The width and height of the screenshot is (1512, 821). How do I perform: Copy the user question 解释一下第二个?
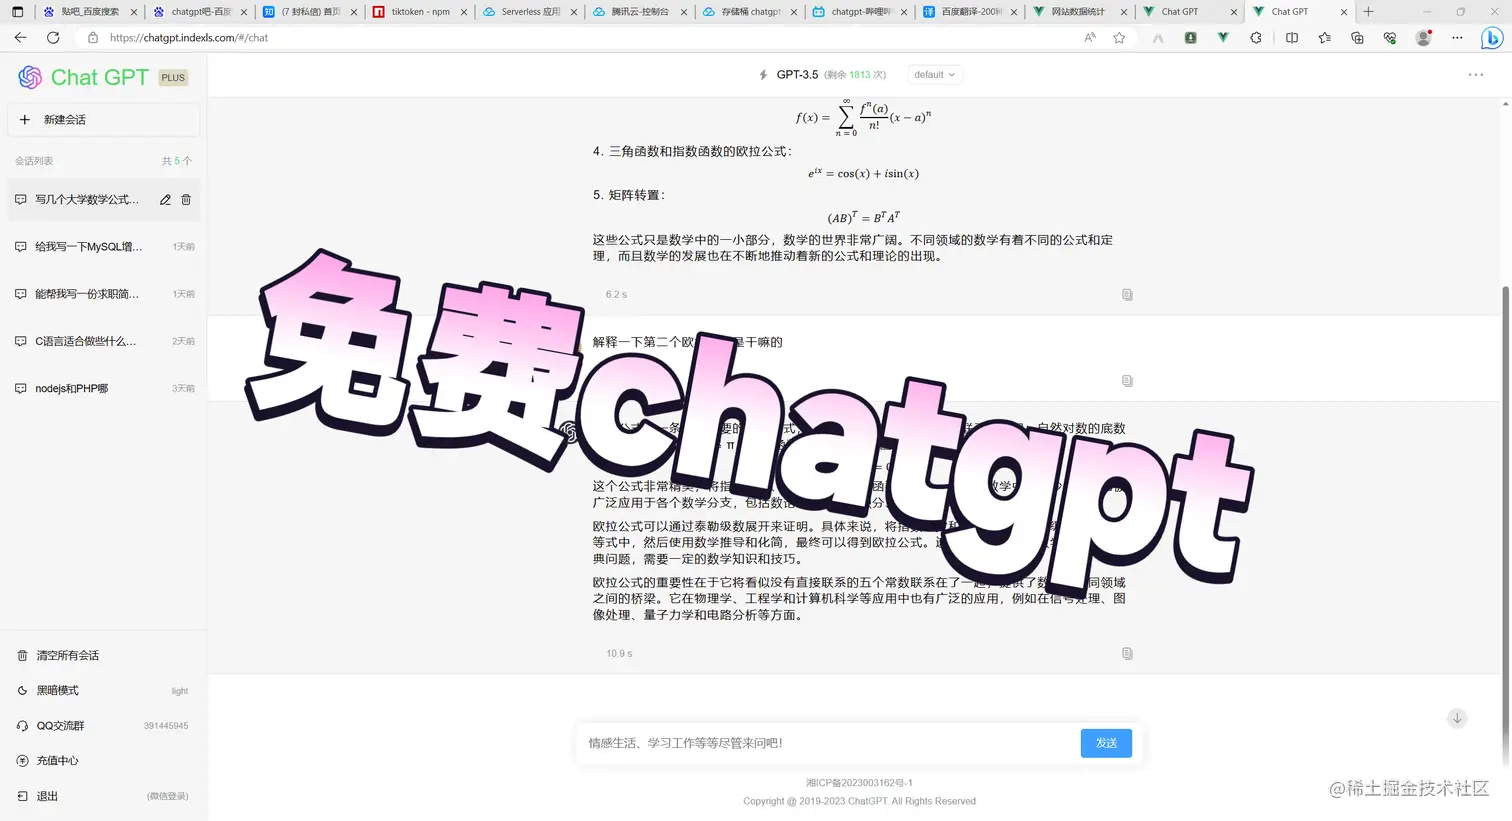[x=1127, y=381]
